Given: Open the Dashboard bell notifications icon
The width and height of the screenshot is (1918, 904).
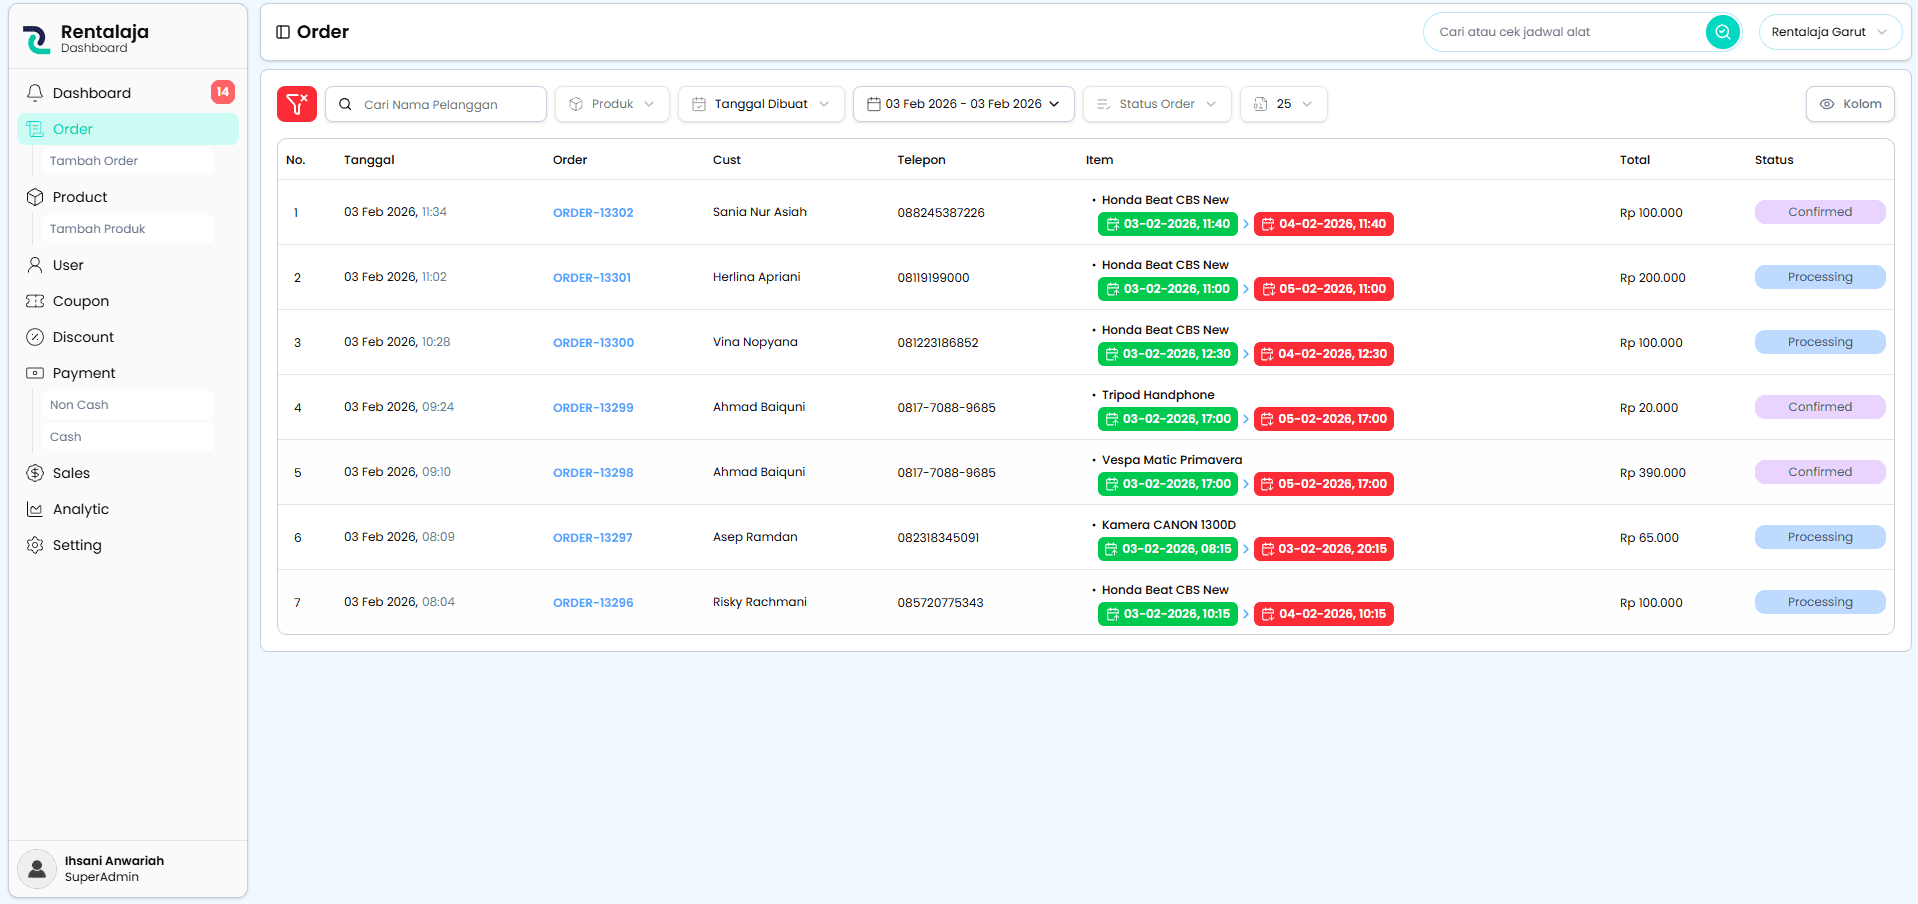Looking at the screenshot, I should coord(36,92).
